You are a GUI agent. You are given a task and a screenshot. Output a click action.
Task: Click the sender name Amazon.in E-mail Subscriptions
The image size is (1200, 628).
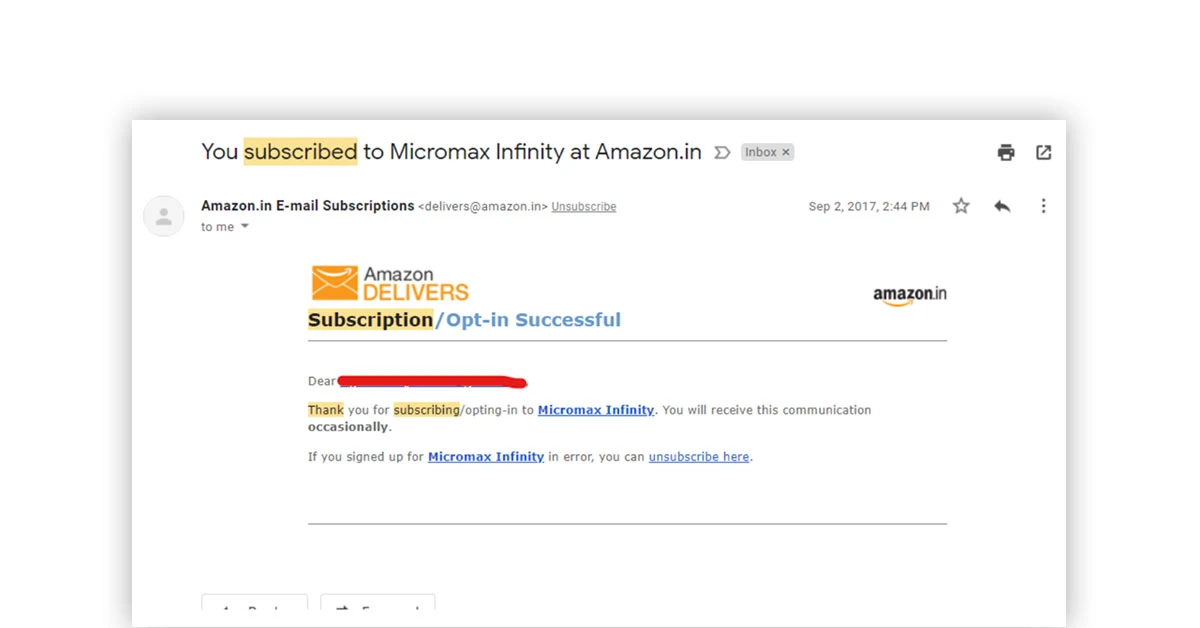click(307, 206)
